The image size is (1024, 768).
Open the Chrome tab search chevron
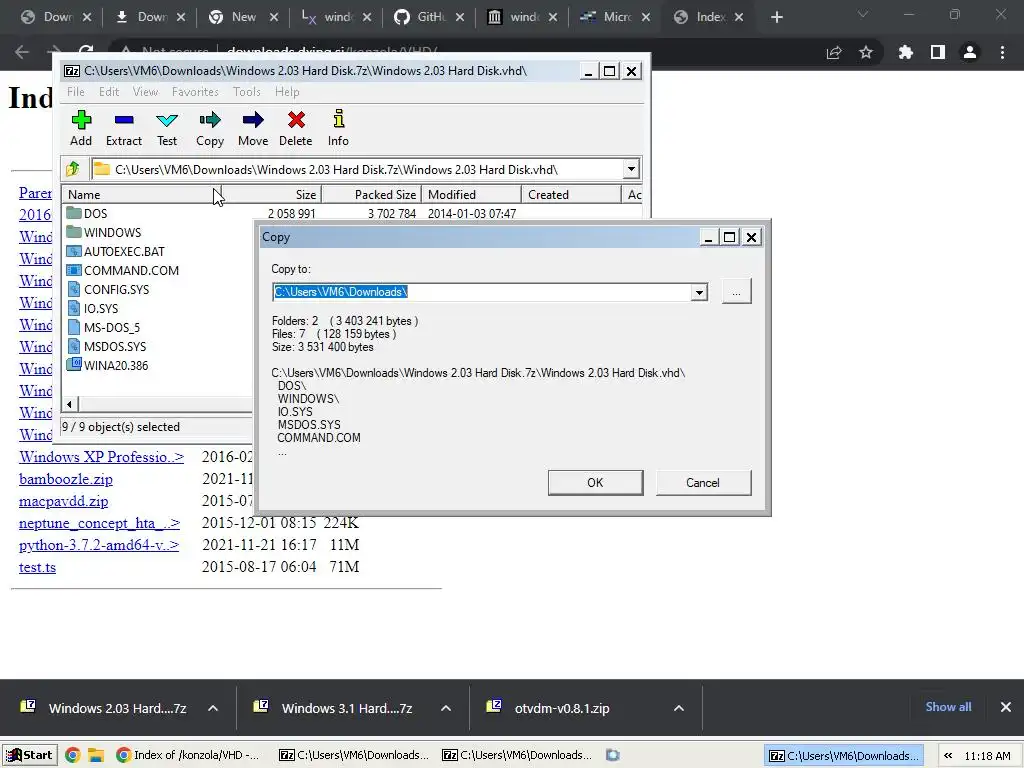(x=863, y=14)
